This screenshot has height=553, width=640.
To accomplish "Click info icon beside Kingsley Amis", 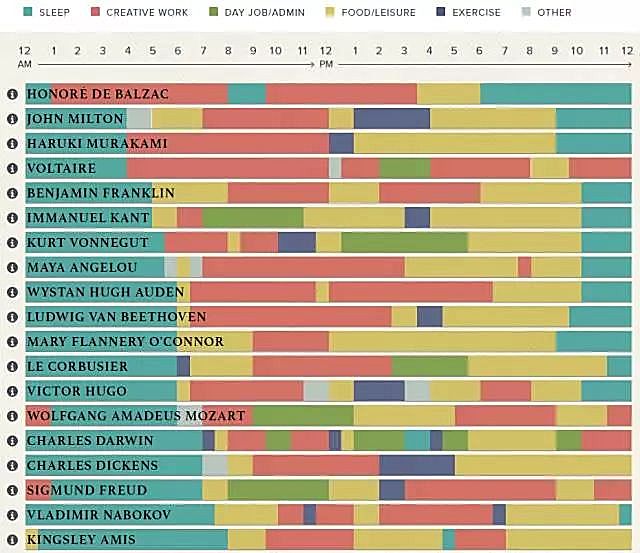I will click(x=12, y=540).
